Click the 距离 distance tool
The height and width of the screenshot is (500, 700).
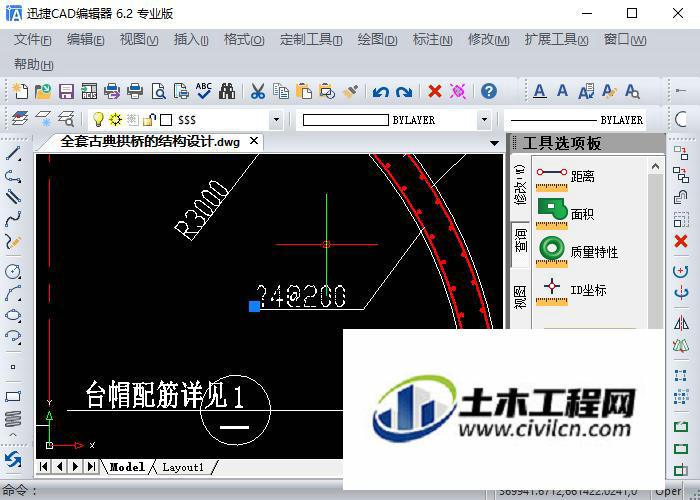point(565,177)
